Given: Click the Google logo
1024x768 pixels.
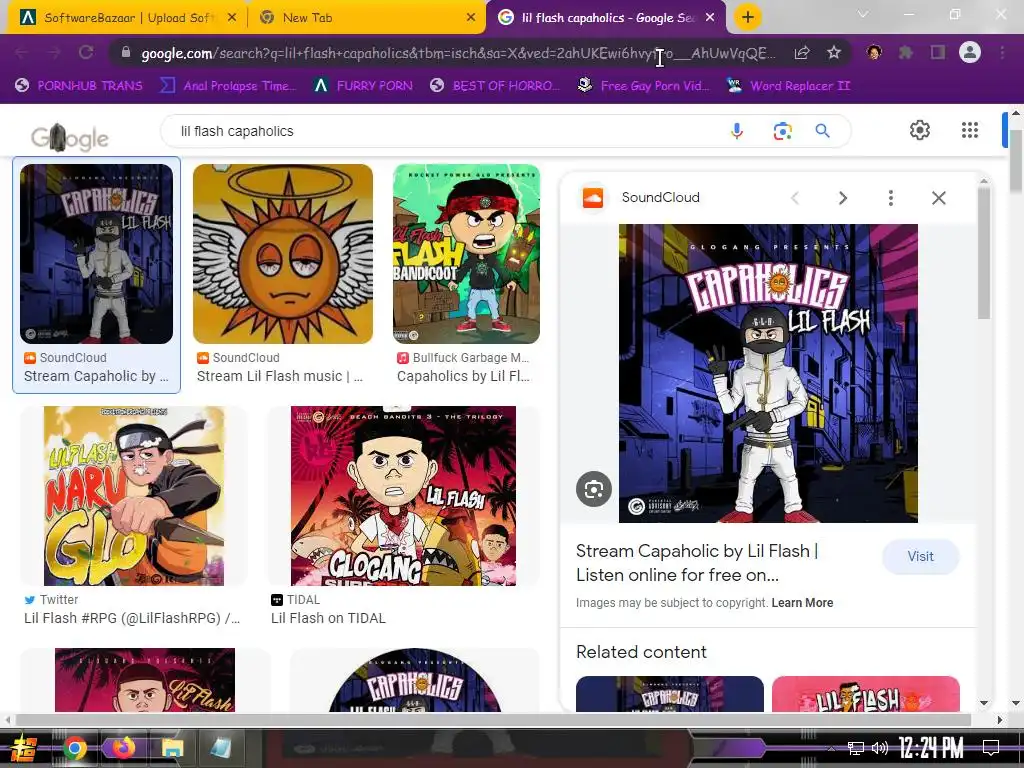Looking at the screenshot, I should click(70, 138).
